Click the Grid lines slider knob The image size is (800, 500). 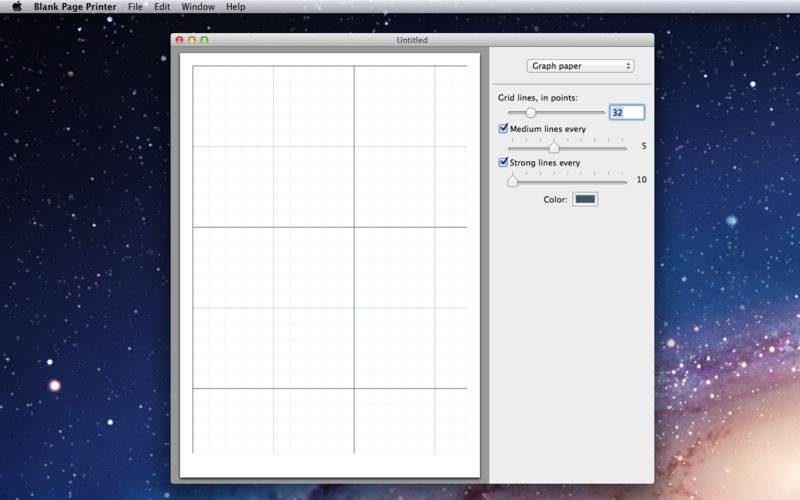pos(531,112)
